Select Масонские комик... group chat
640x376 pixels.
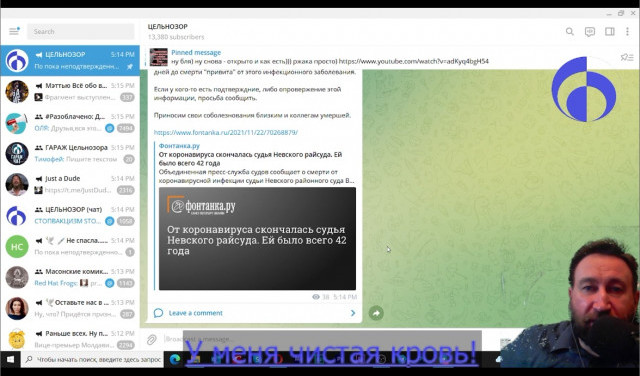click(70, 278)
